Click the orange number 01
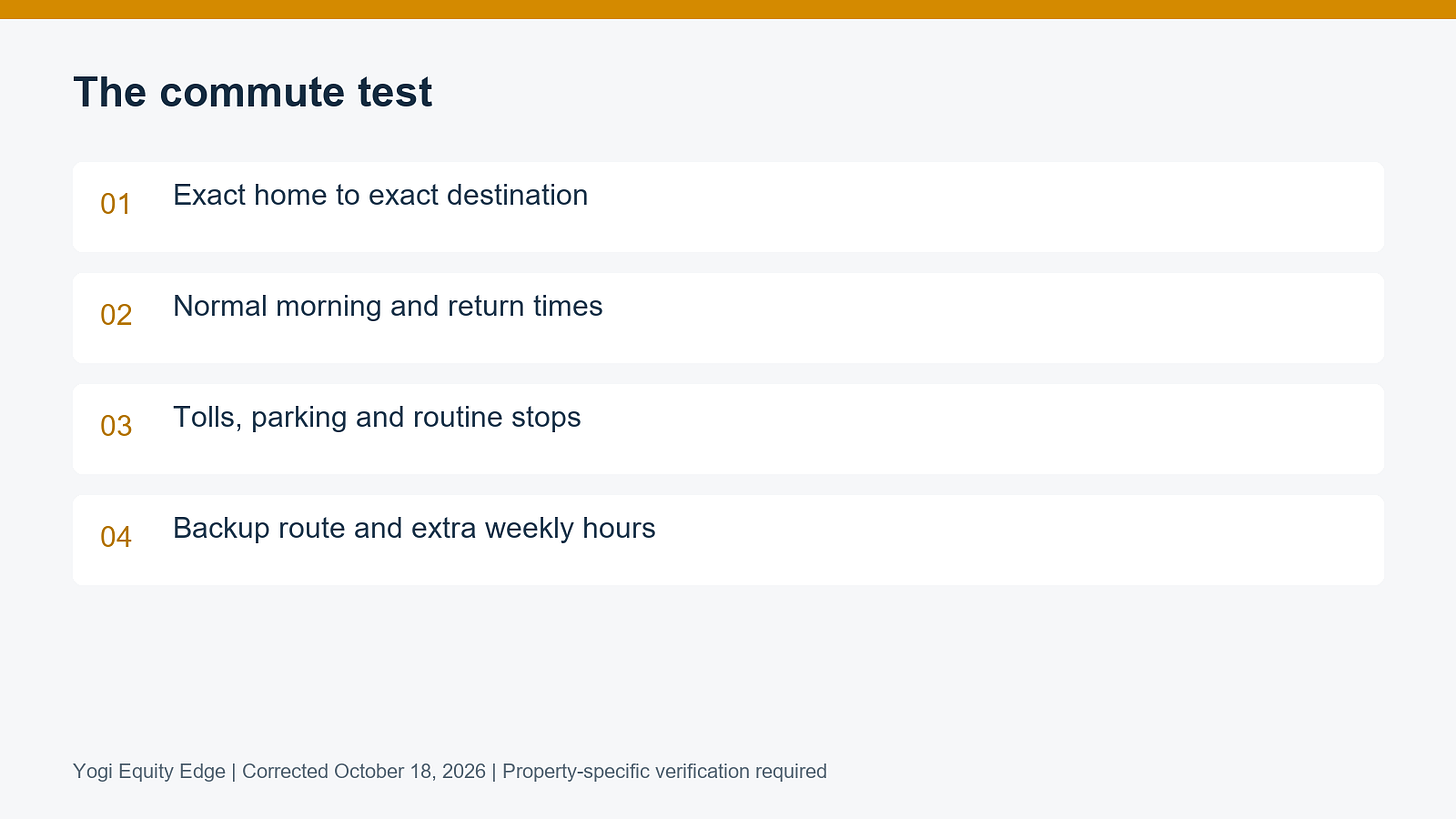 (x=116, y=204)
